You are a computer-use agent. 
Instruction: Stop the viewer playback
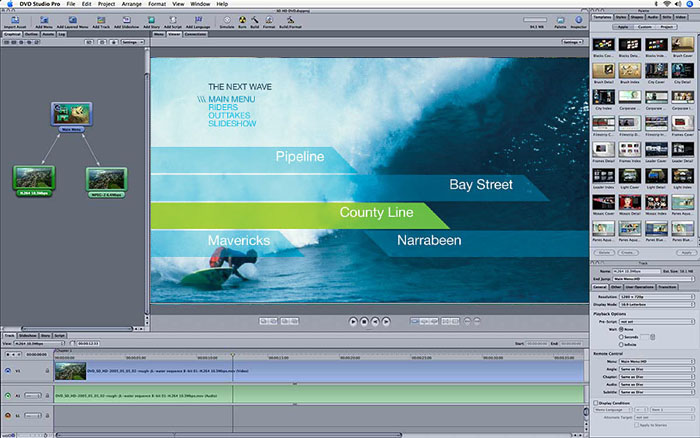364,321
